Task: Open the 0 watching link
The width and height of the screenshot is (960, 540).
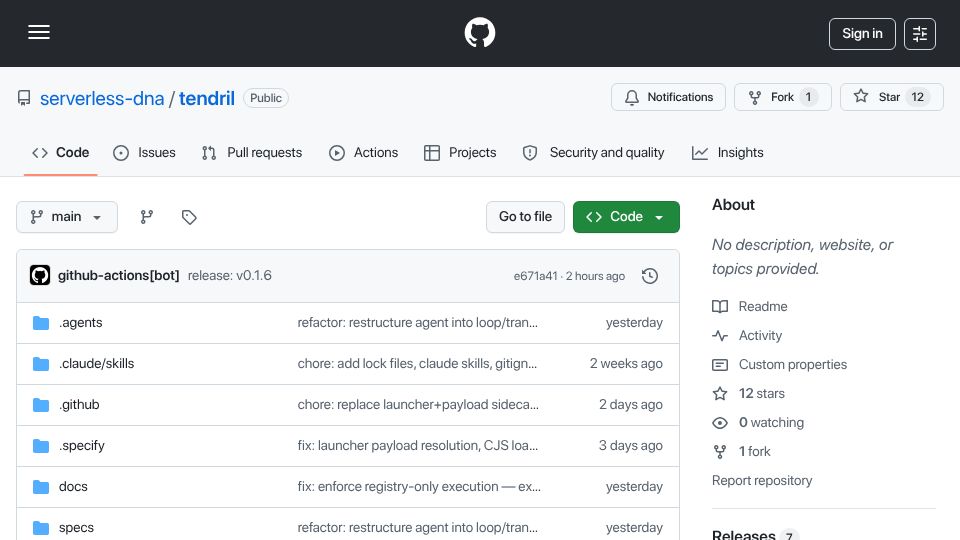Action: (x=771, y=422)
